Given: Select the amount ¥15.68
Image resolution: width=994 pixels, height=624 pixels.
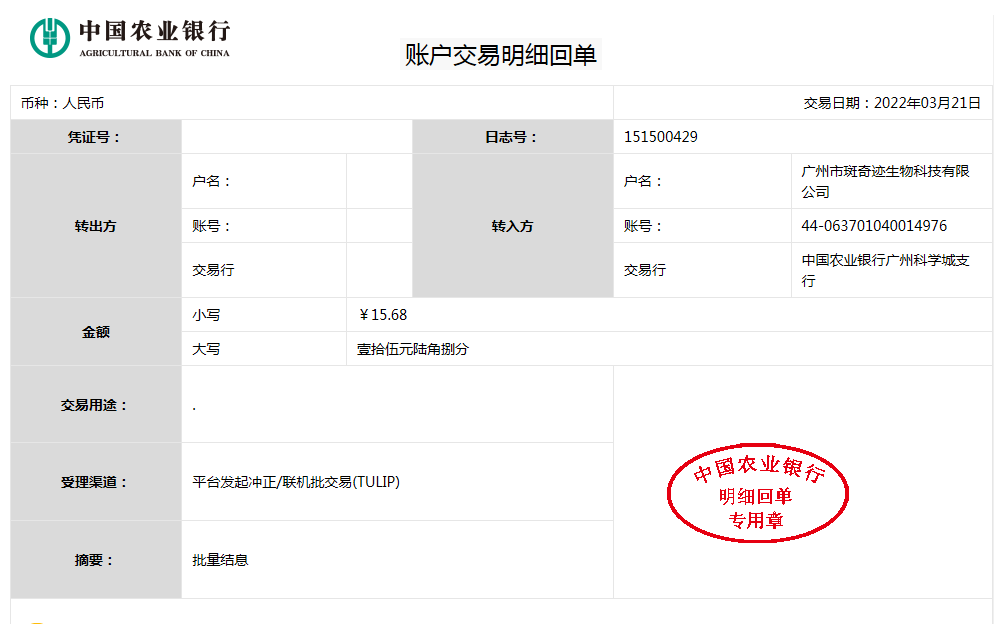Looking at the screenshot, I should pyautogui.click(x=382, y=315).
